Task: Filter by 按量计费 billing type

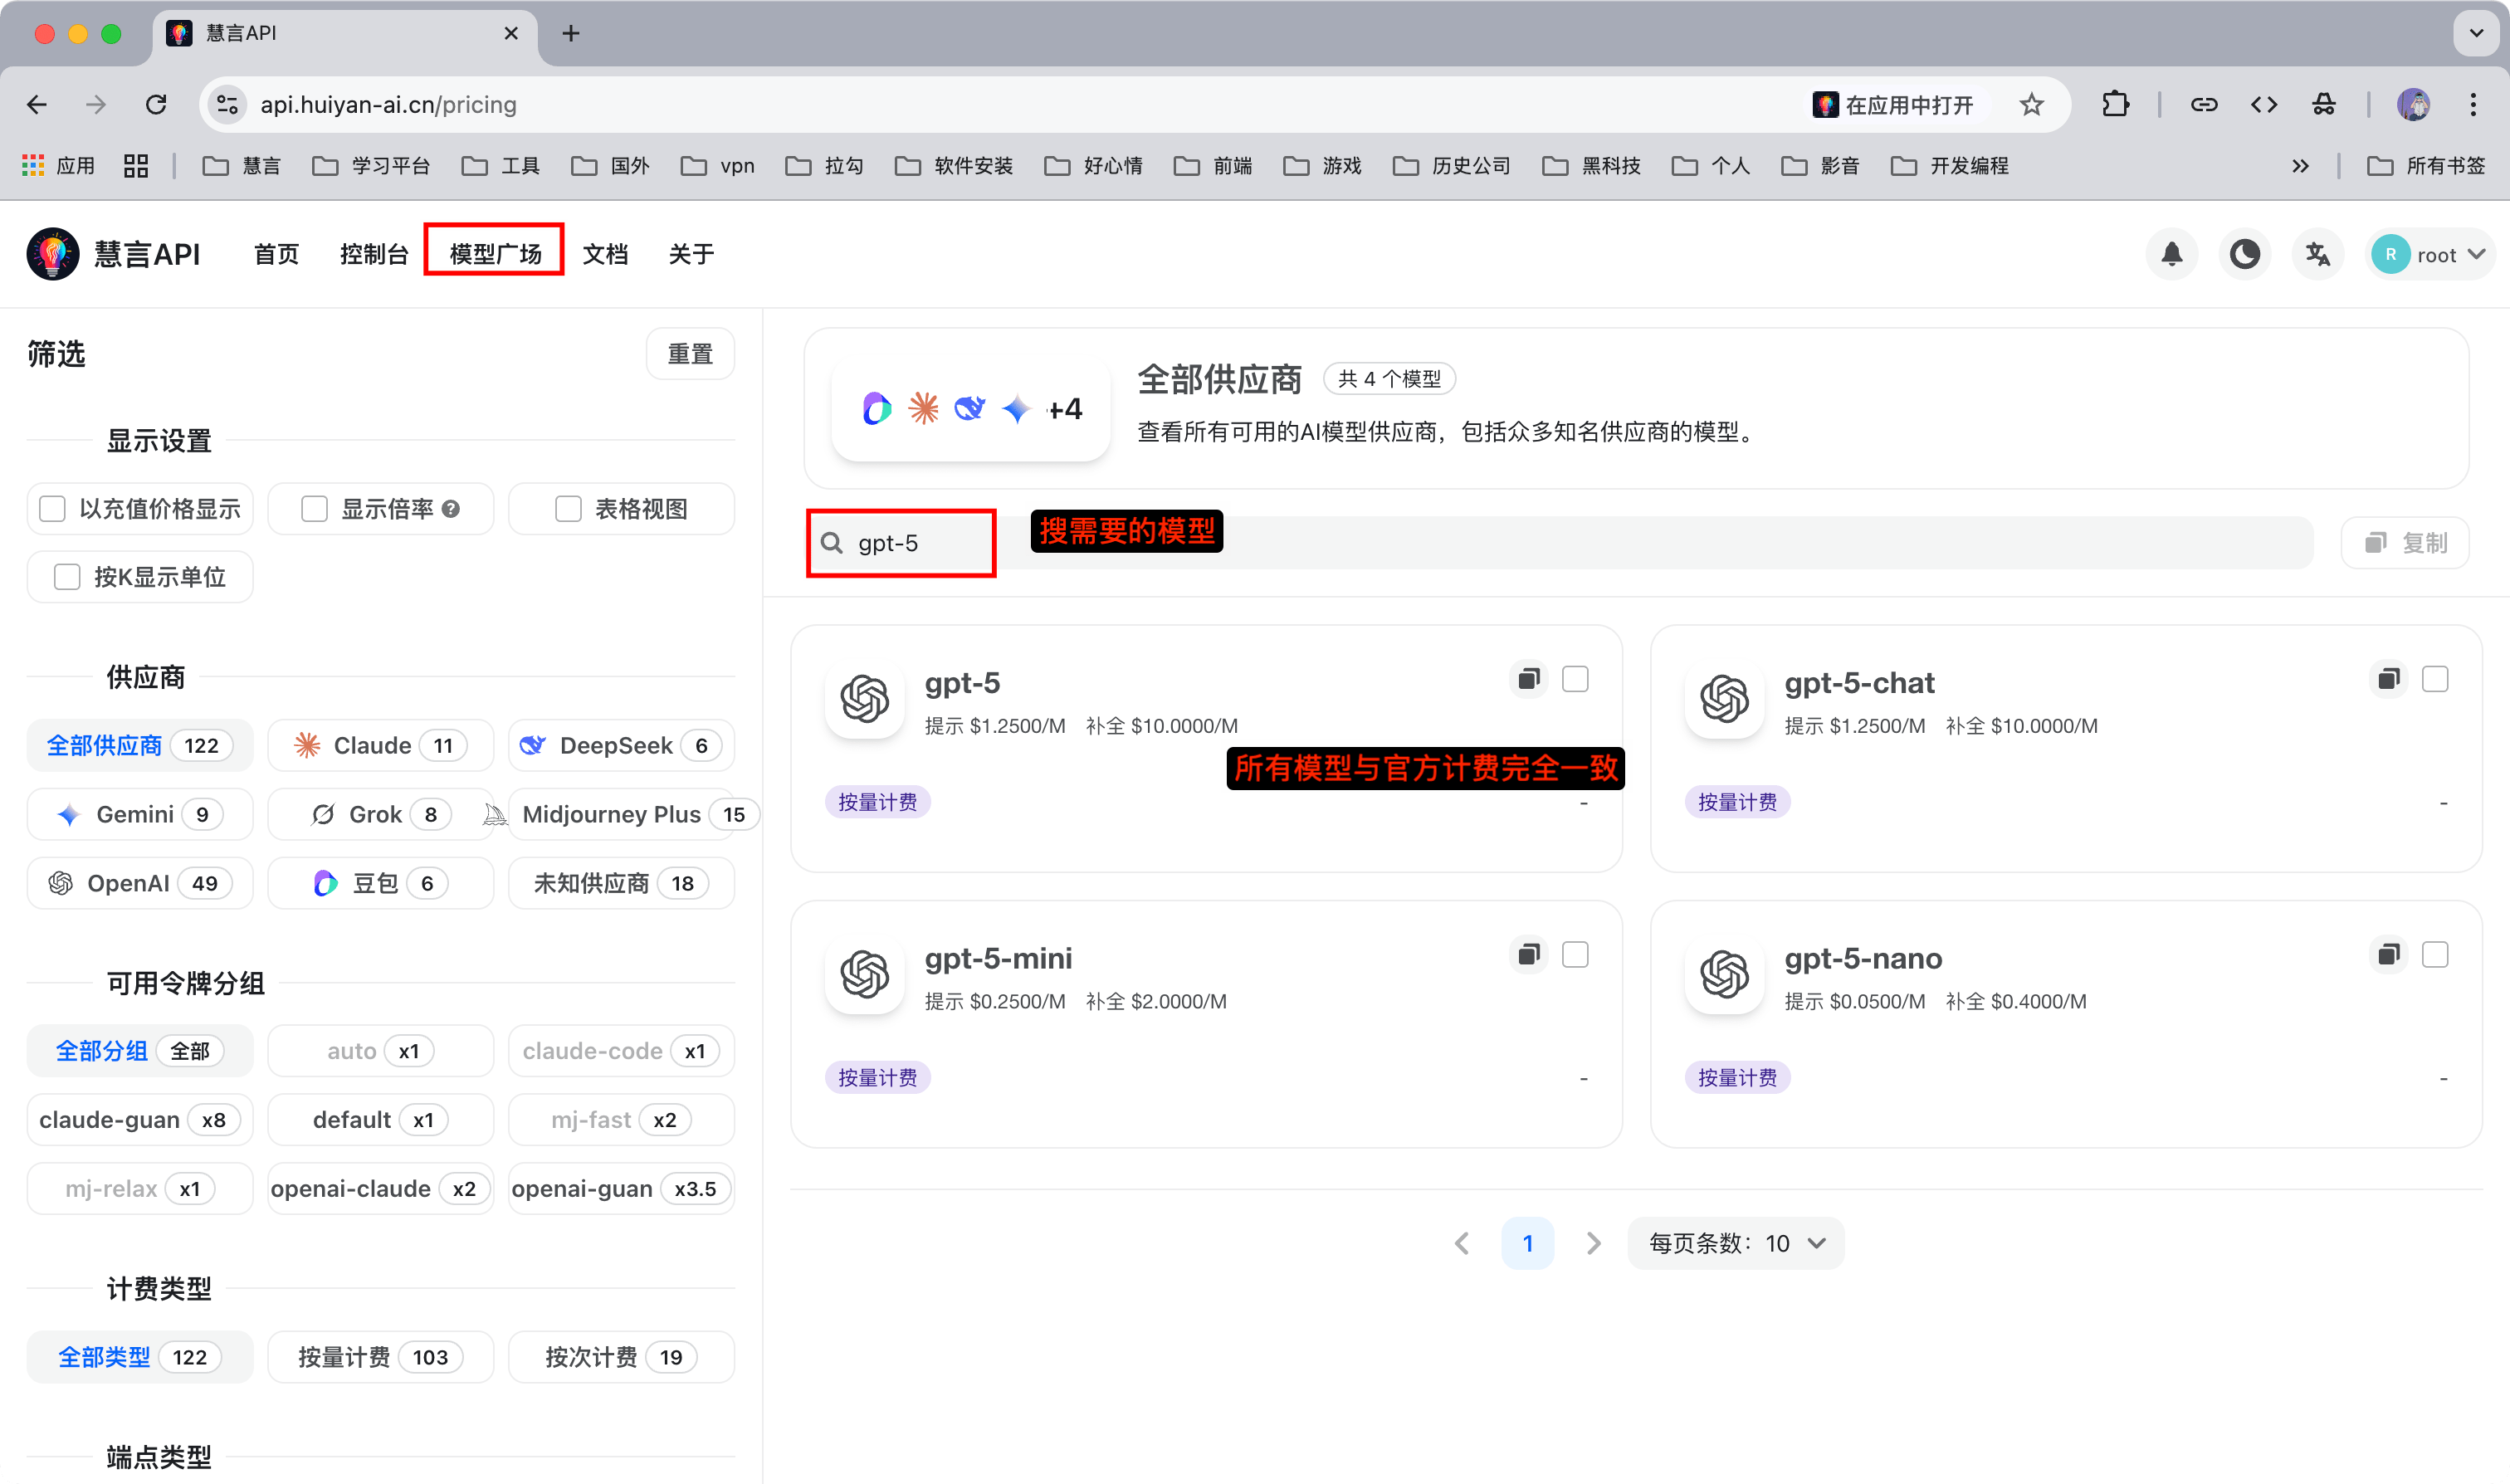Action: pyautogui.click(x=380, y=1357)
